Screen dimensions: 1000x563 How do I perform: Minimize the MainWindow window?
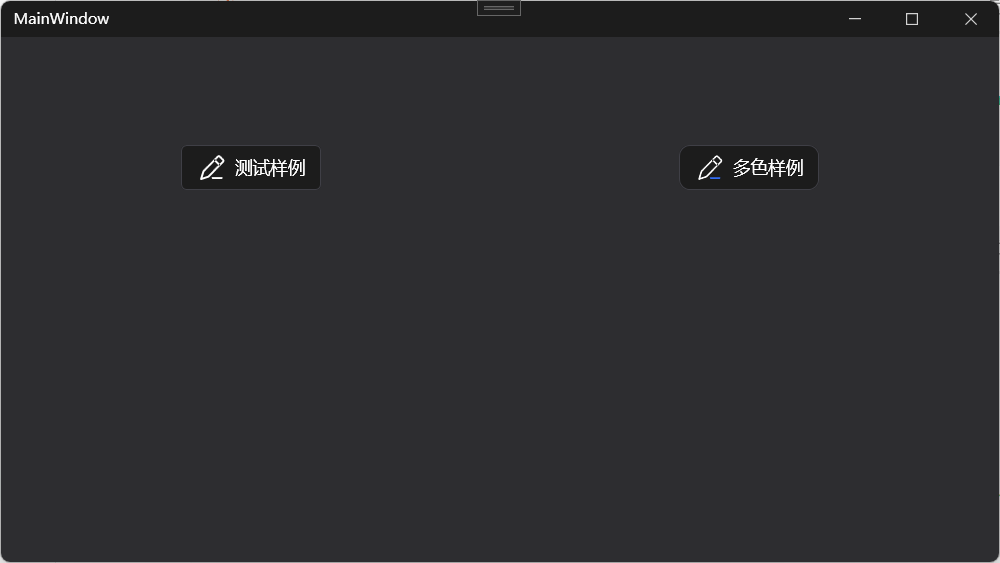point(855,18)
